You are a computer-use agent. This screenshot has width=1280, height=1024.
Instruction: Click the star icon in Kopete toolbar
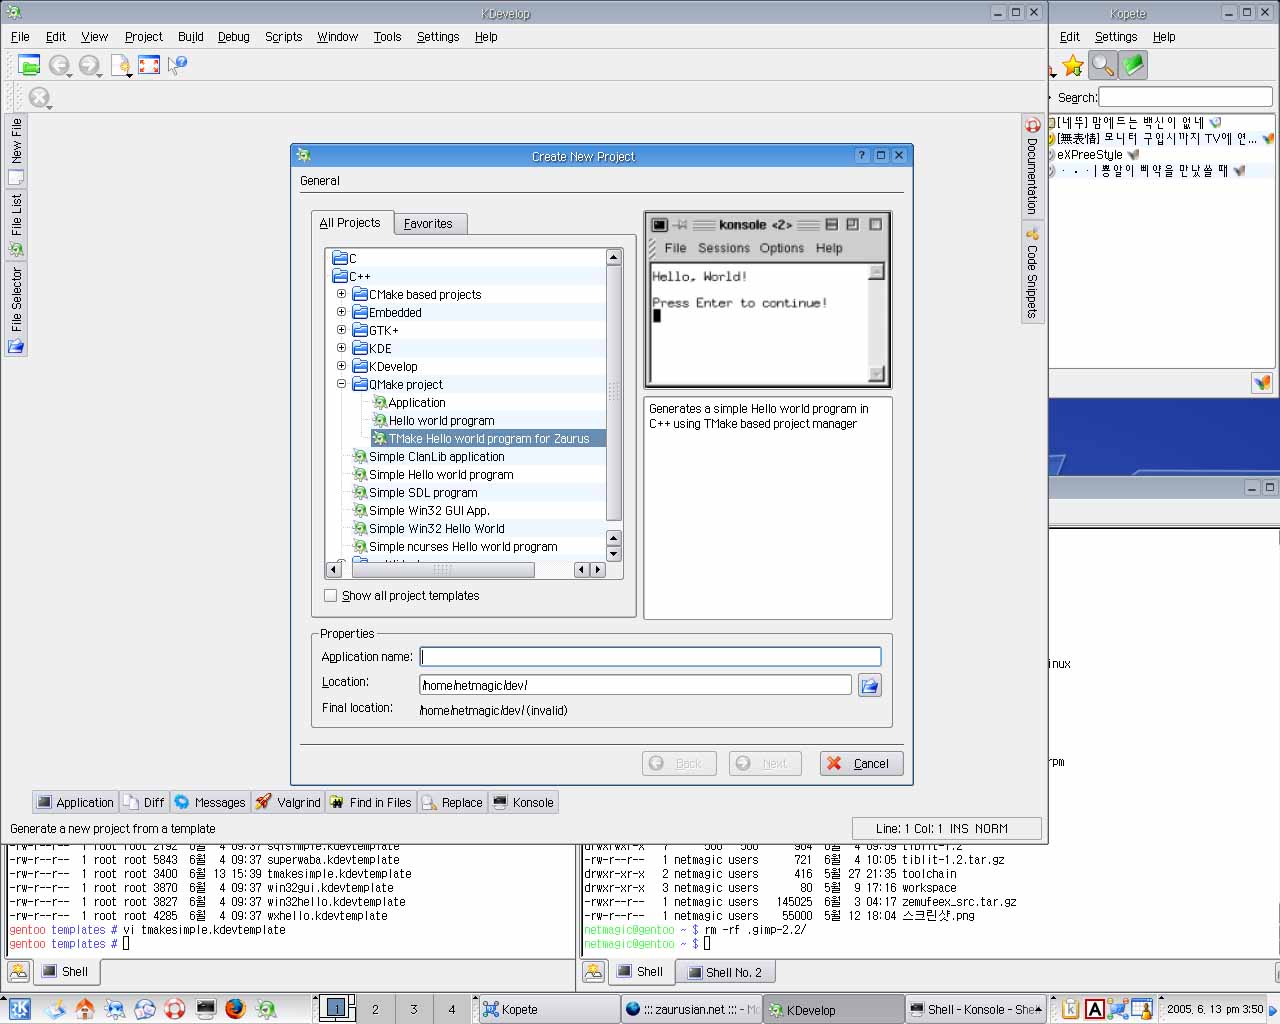click(x=1073, y=66)
